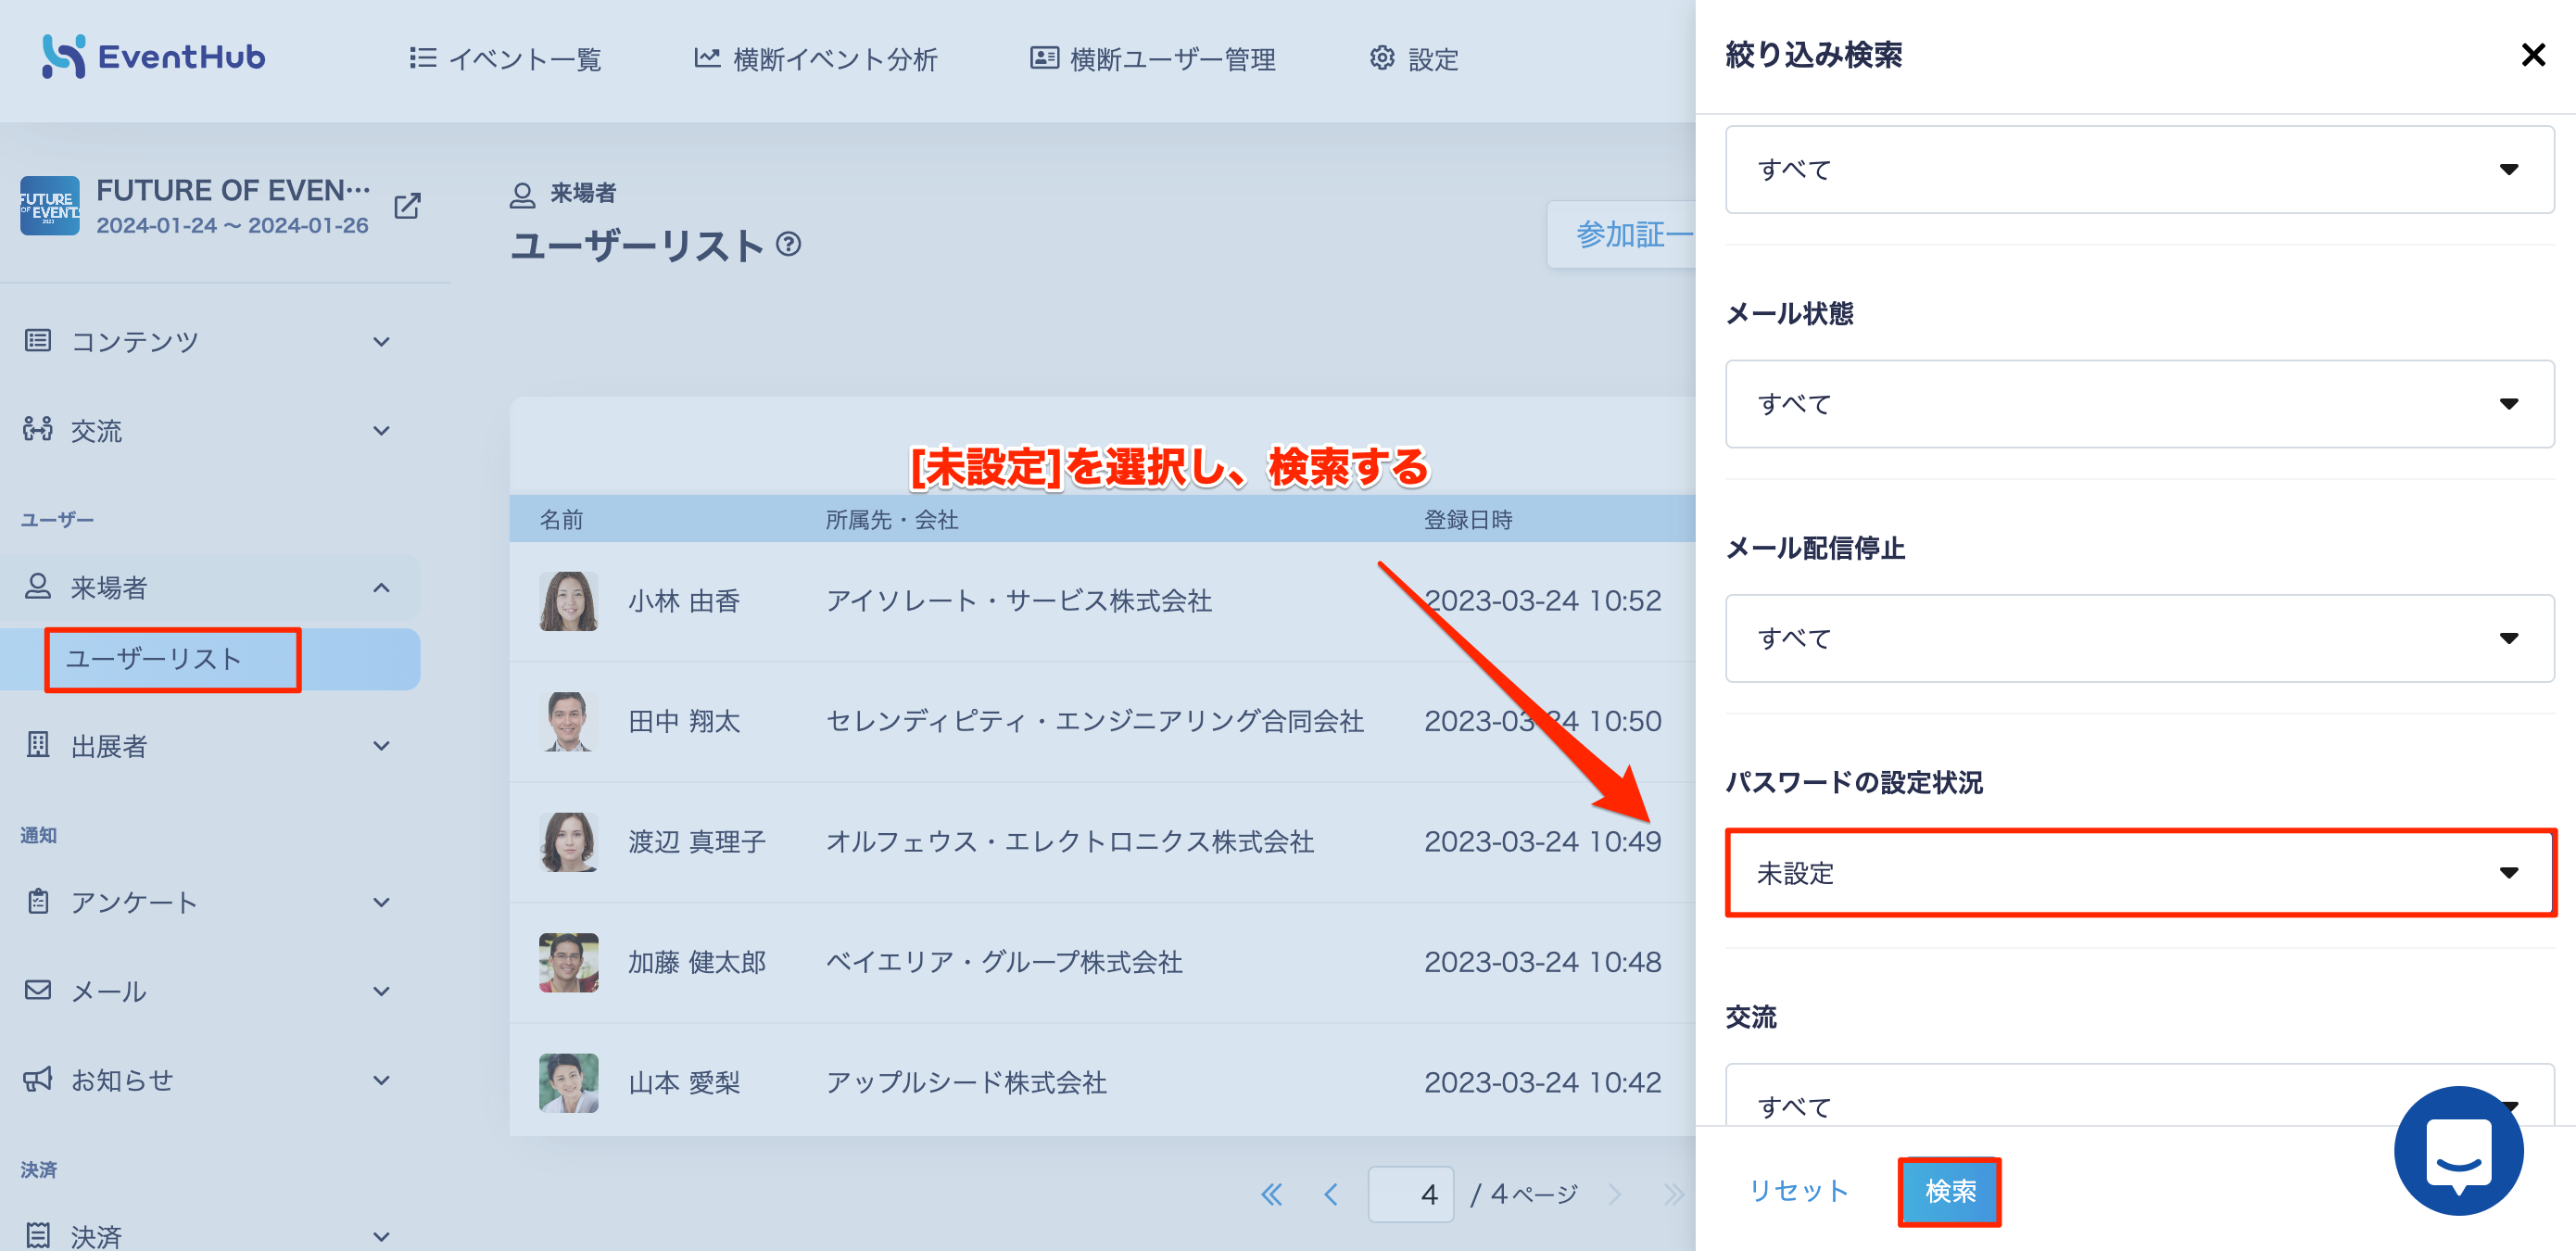
Task: Open the chat support widget
Action: (x=2458, y=1150)
